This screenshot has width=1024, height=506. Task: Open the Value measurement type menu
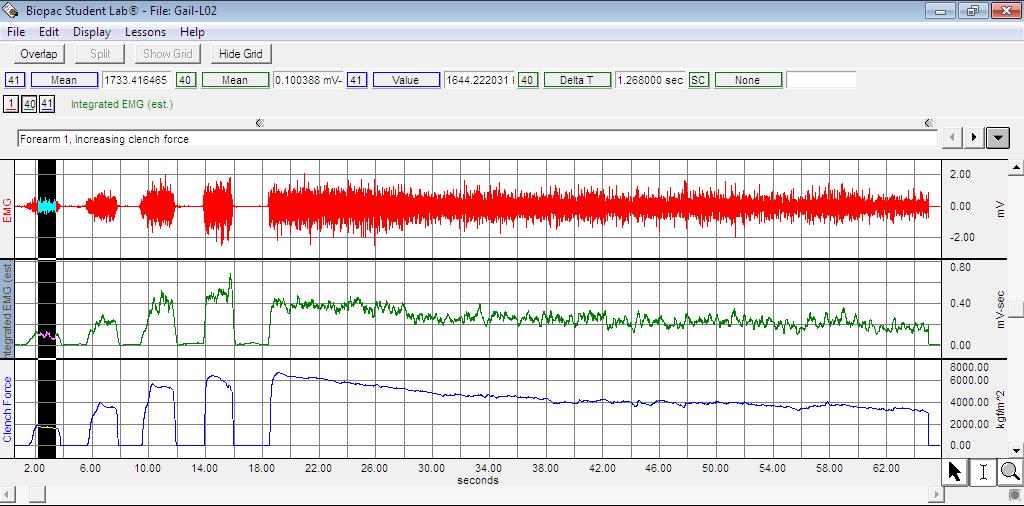(x=406, y=80)
